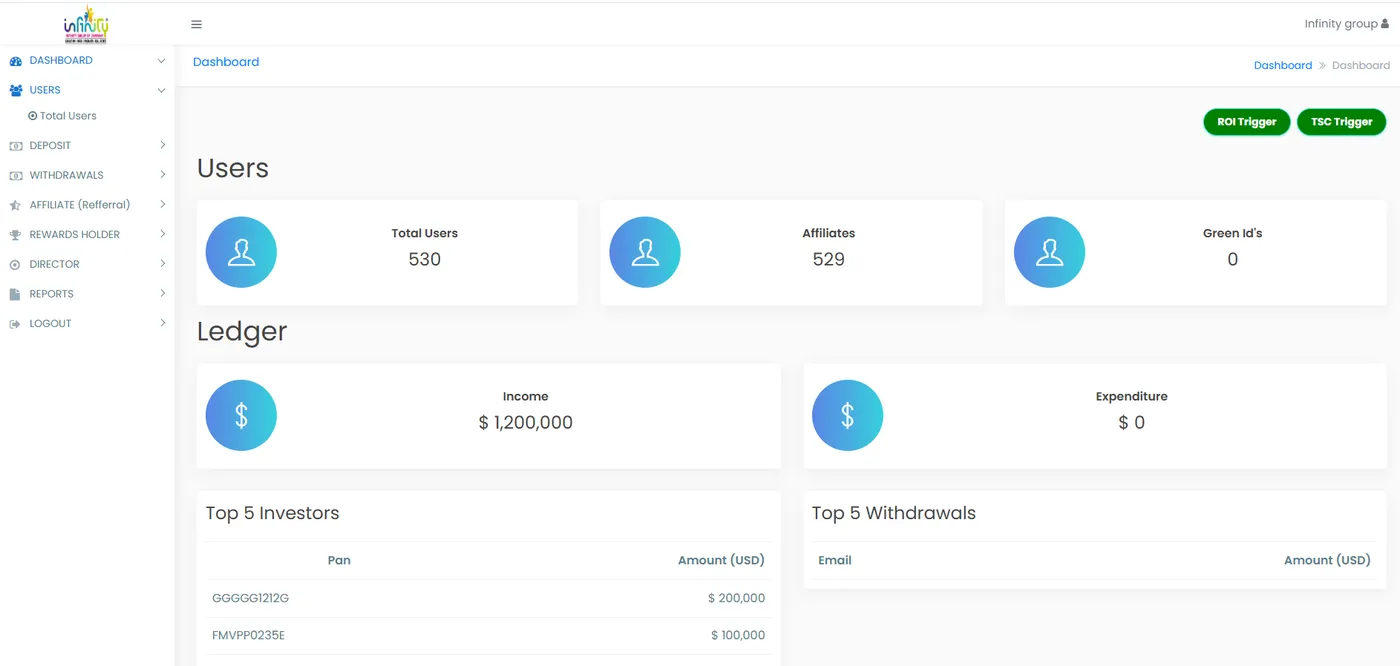Screen dimensions: 1400x666
Task: Click the Reports file icon in sidebar
Action: [15, 294]
